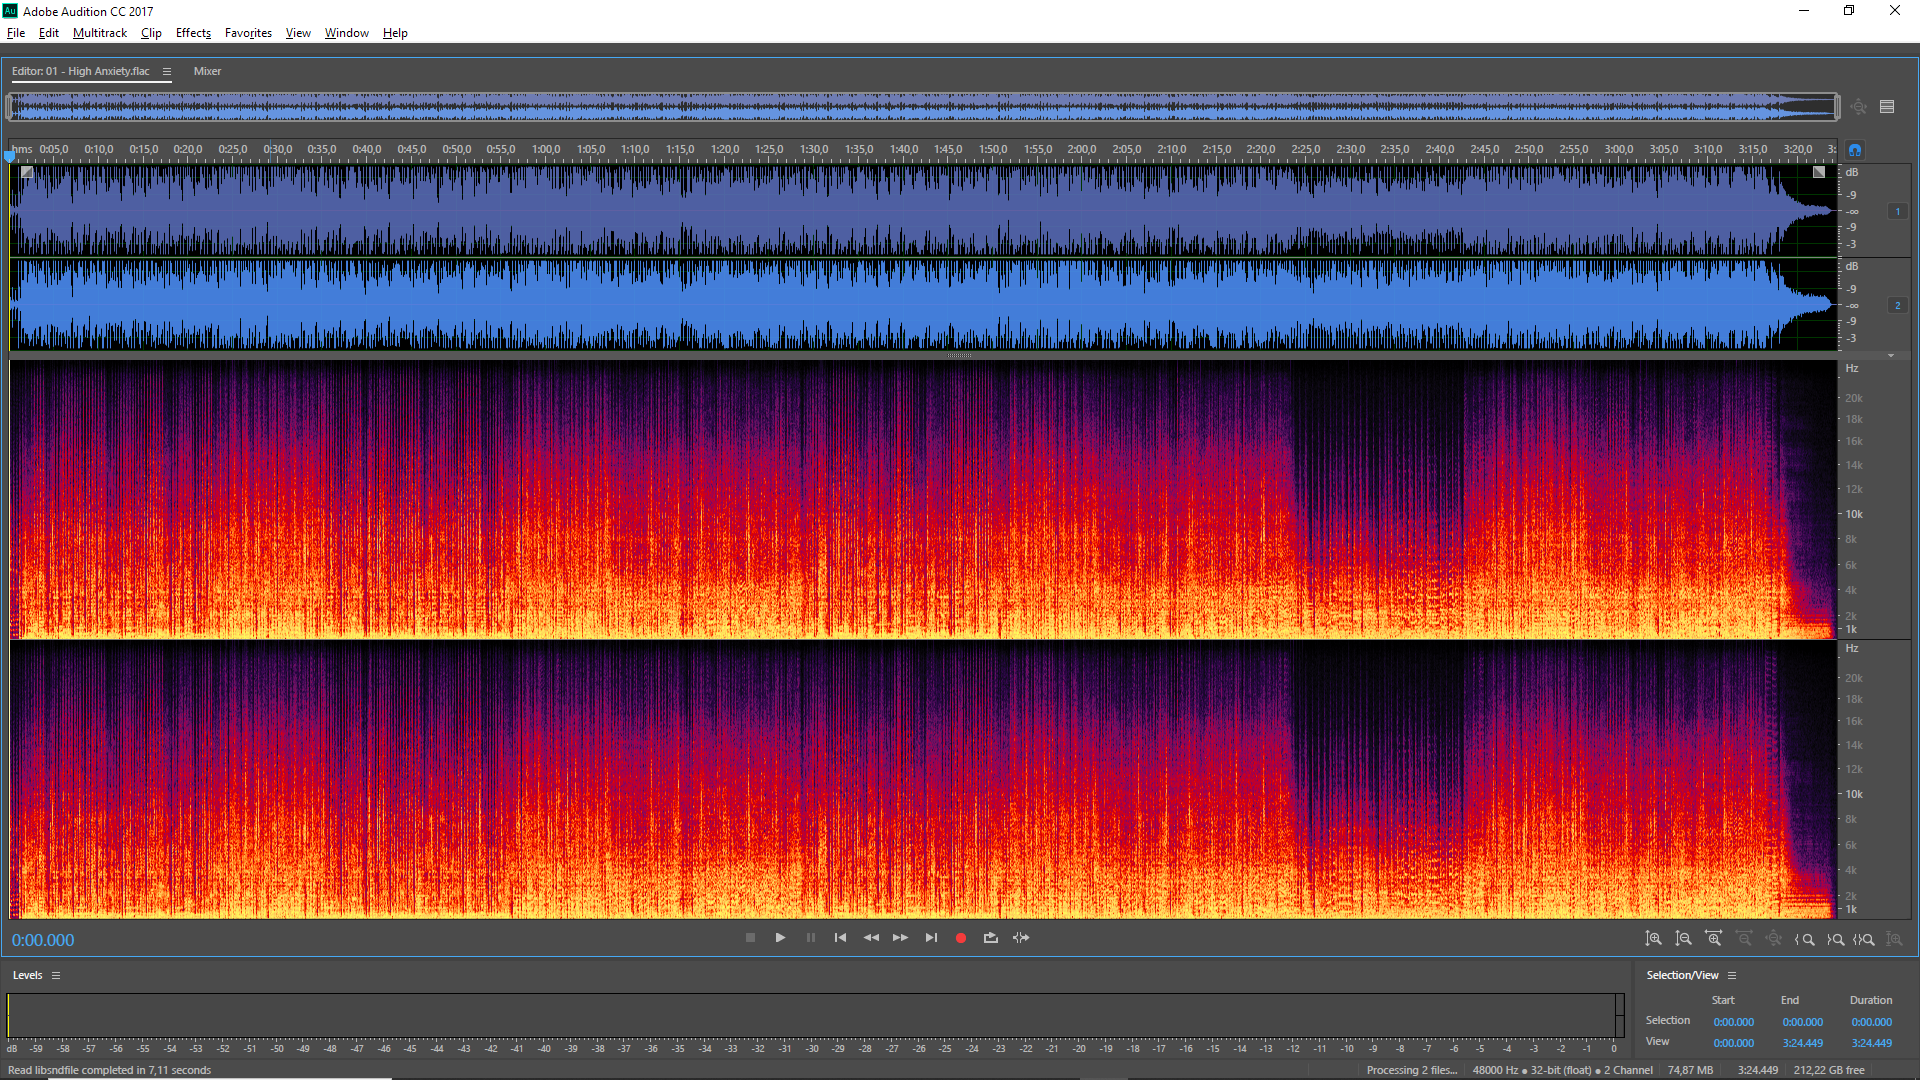Open the Window menu
Screen dimensions: 1920x1080
tap(346, 33)
